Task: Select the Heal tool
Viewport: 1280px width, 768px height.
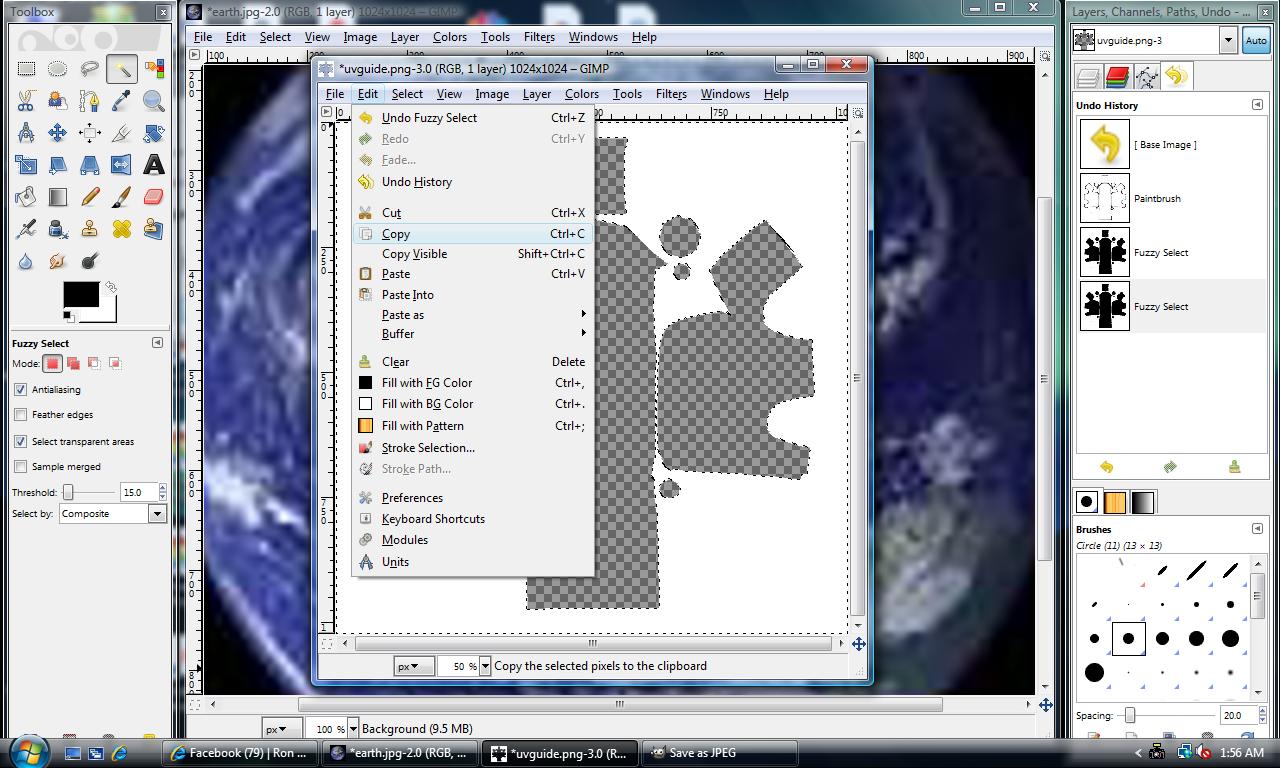Action: [x=122, y=229]
